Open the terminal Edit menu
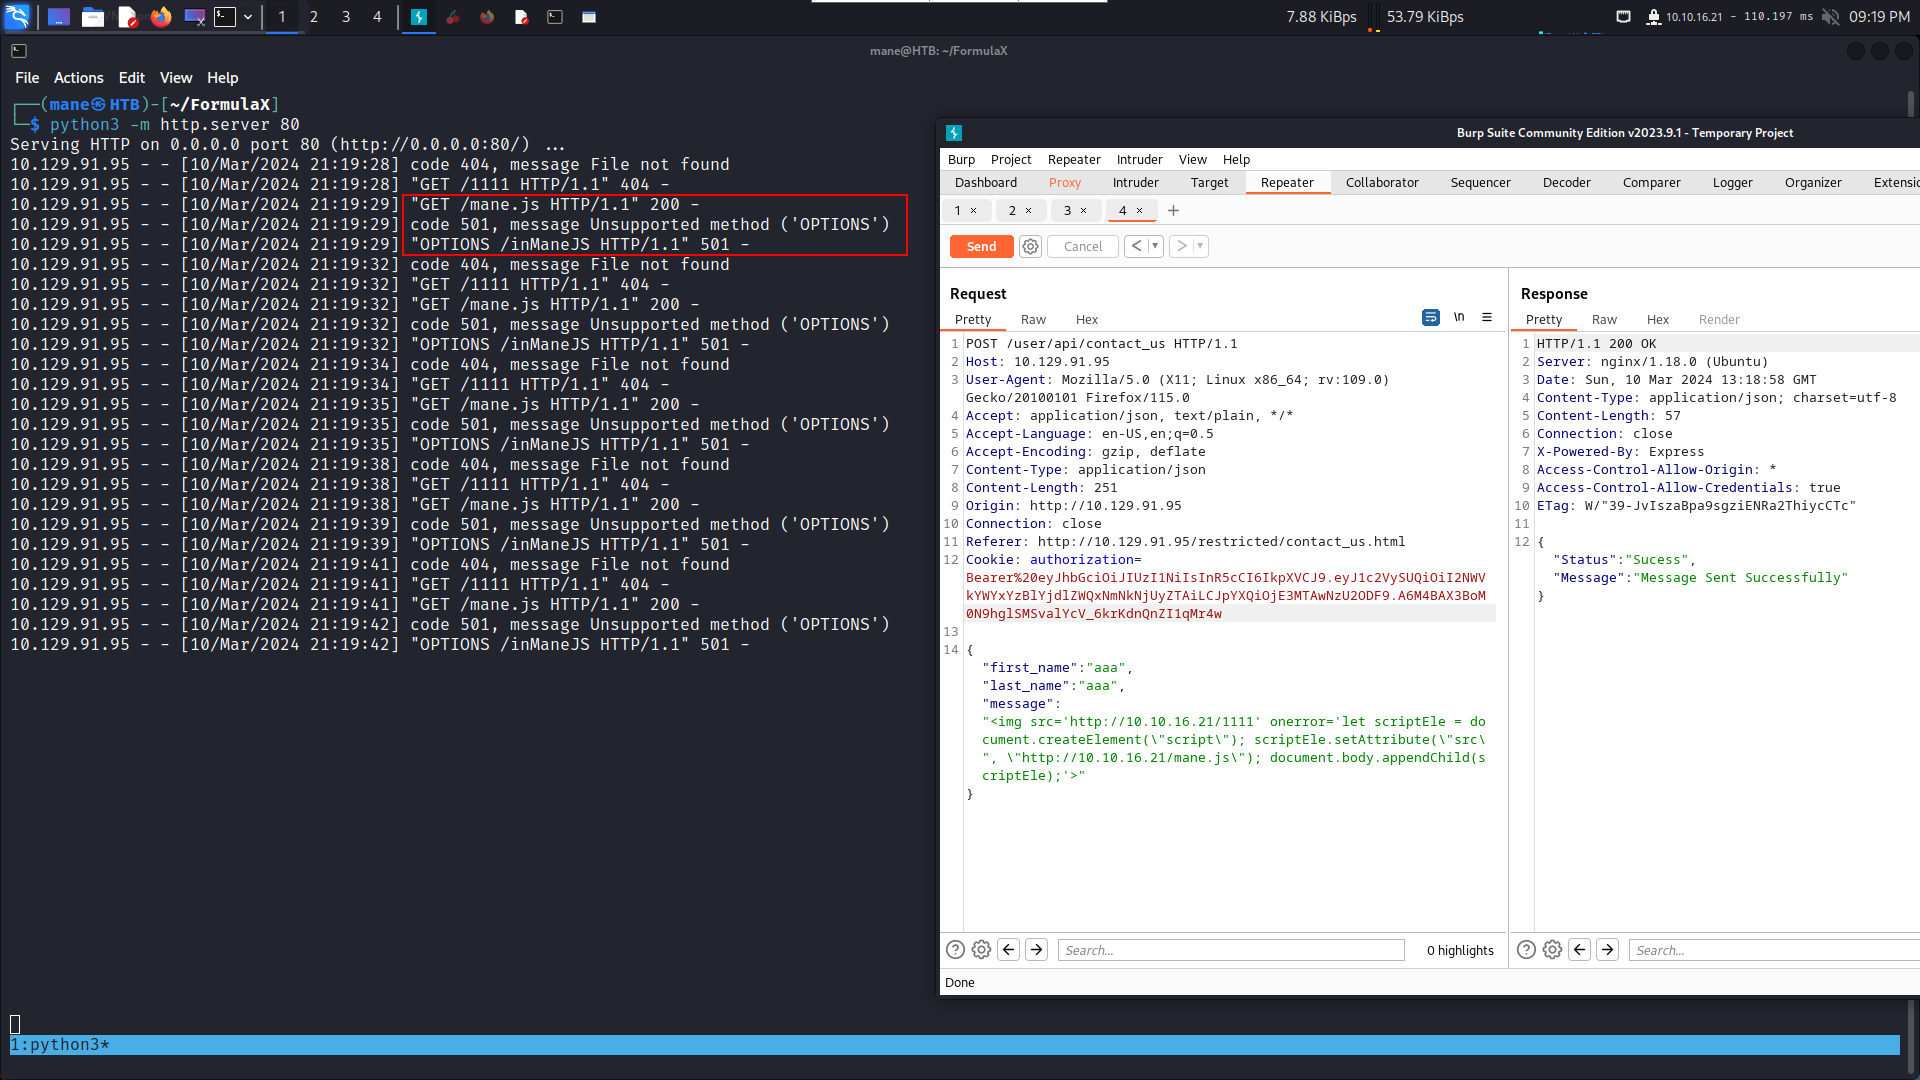 [131, 77]
